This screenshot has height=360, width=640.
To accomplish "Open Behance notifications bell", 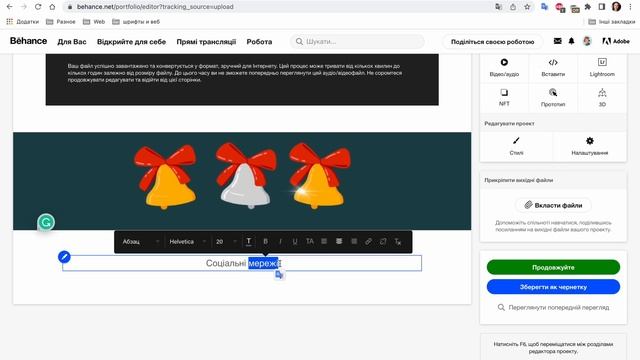I will click(571, 41).
